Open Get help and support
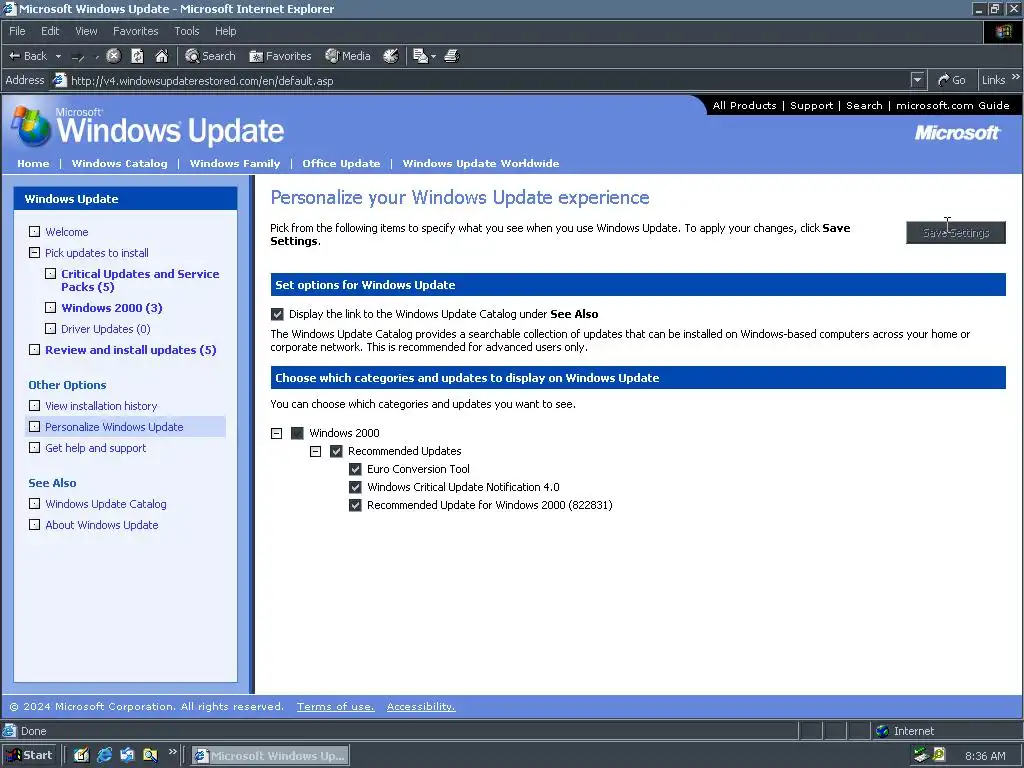 (95, 447)
